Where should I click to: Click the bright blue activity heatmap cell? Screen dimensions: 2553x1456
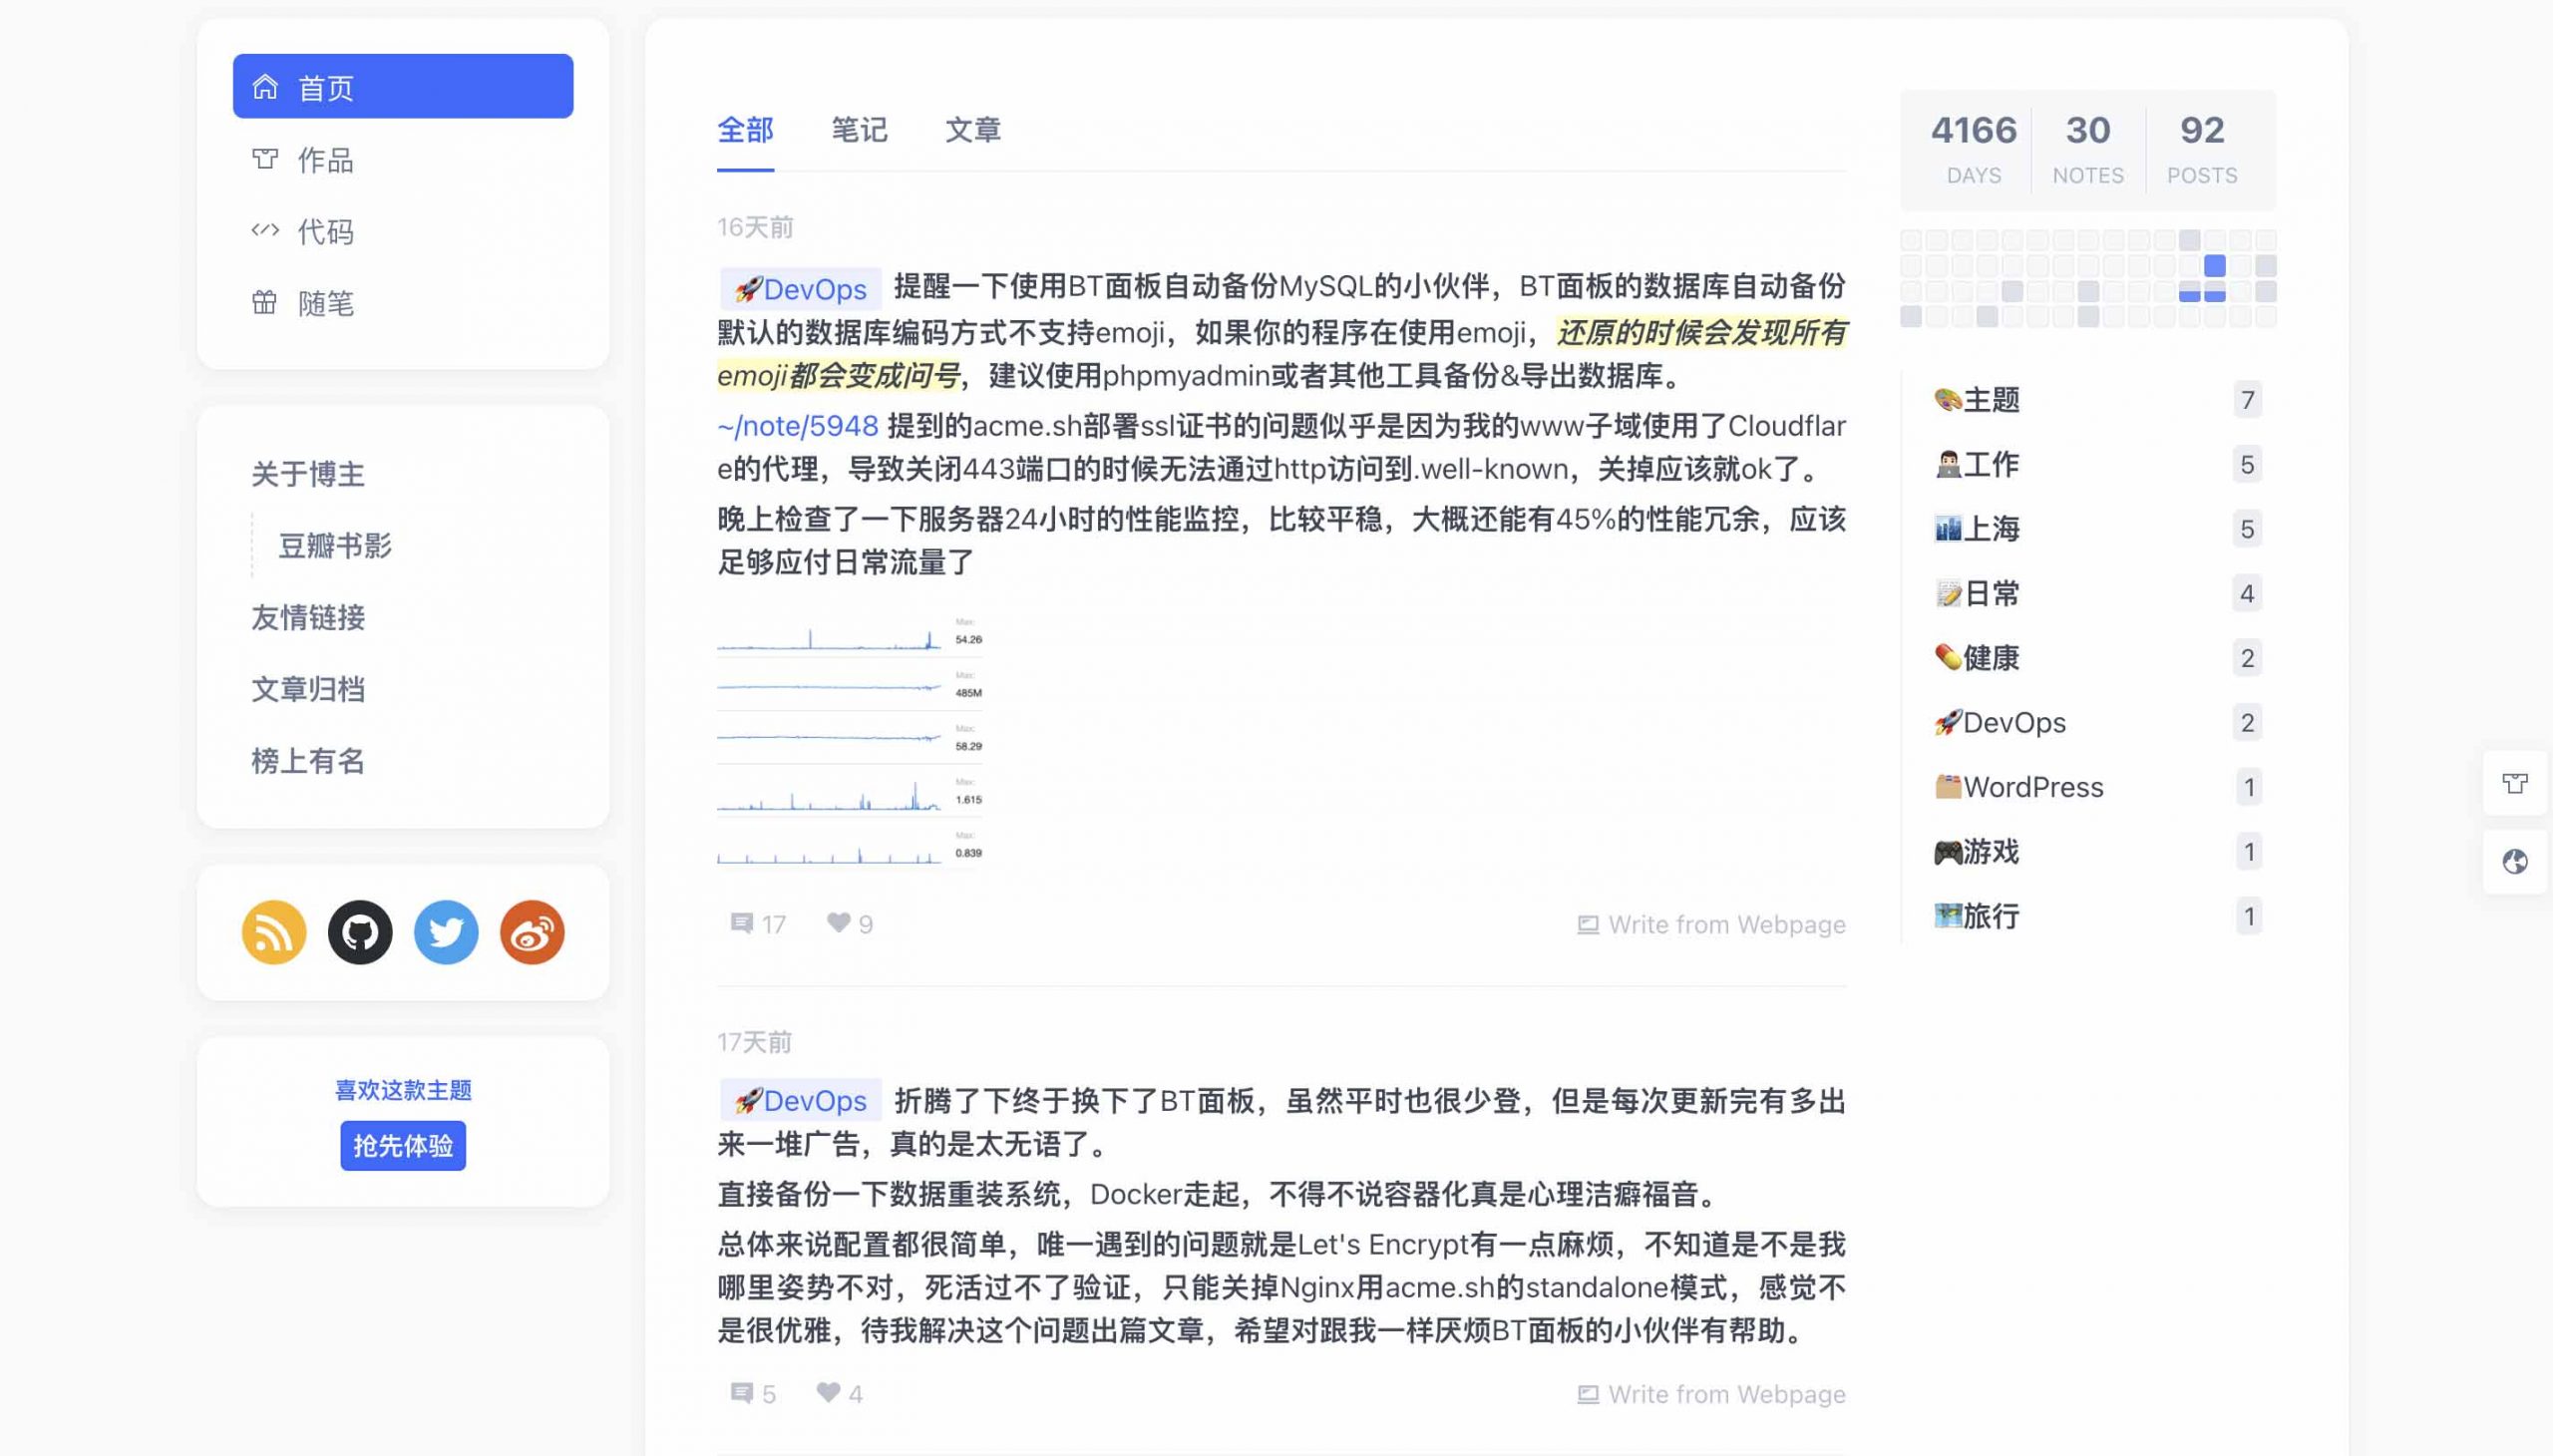coord(2214,265)
